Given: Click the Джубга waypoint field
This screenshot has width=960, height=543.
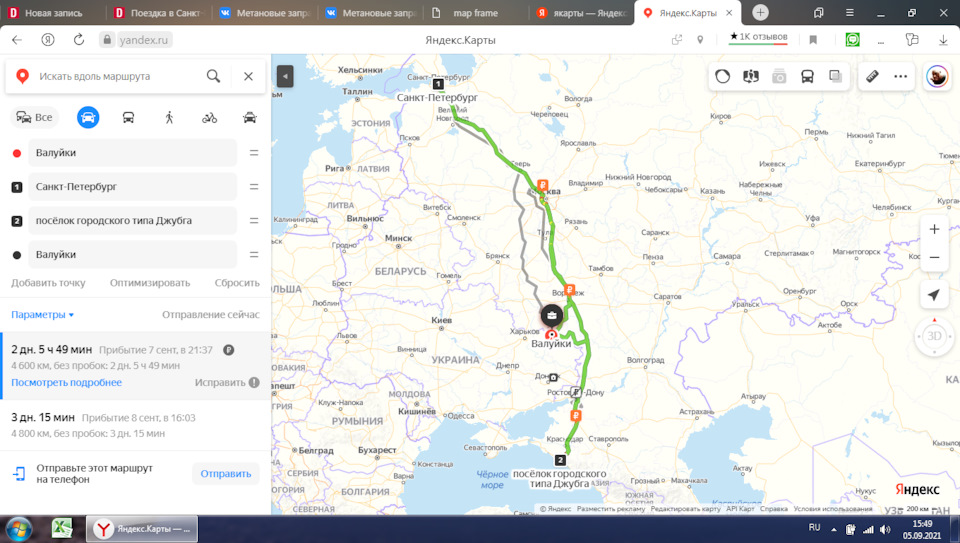Looking at the screenshot, I should point(132,220).
